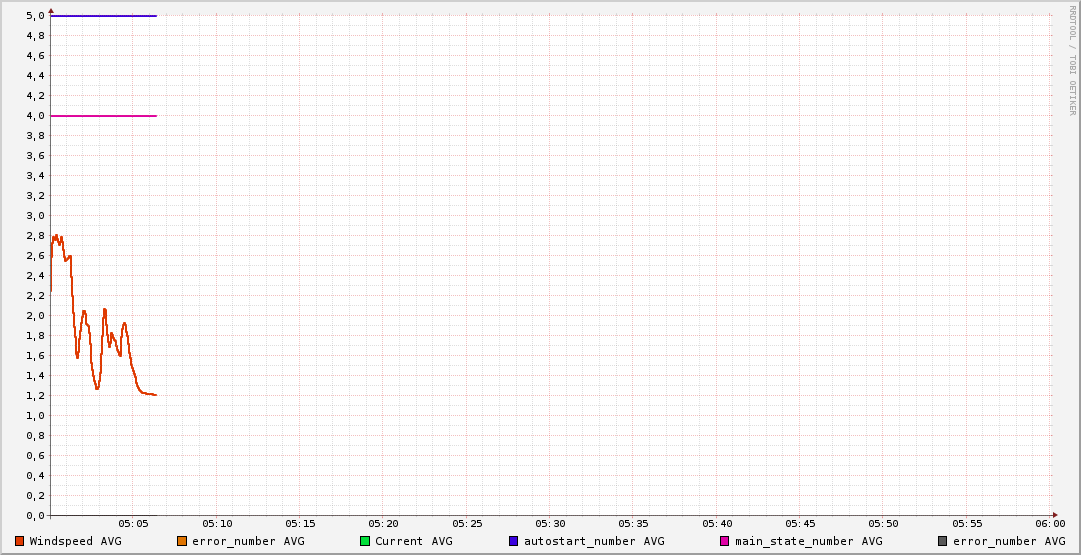Click the 05:30 time axis label
Viewport: 1081px width, 555px height.
point(550,523)
